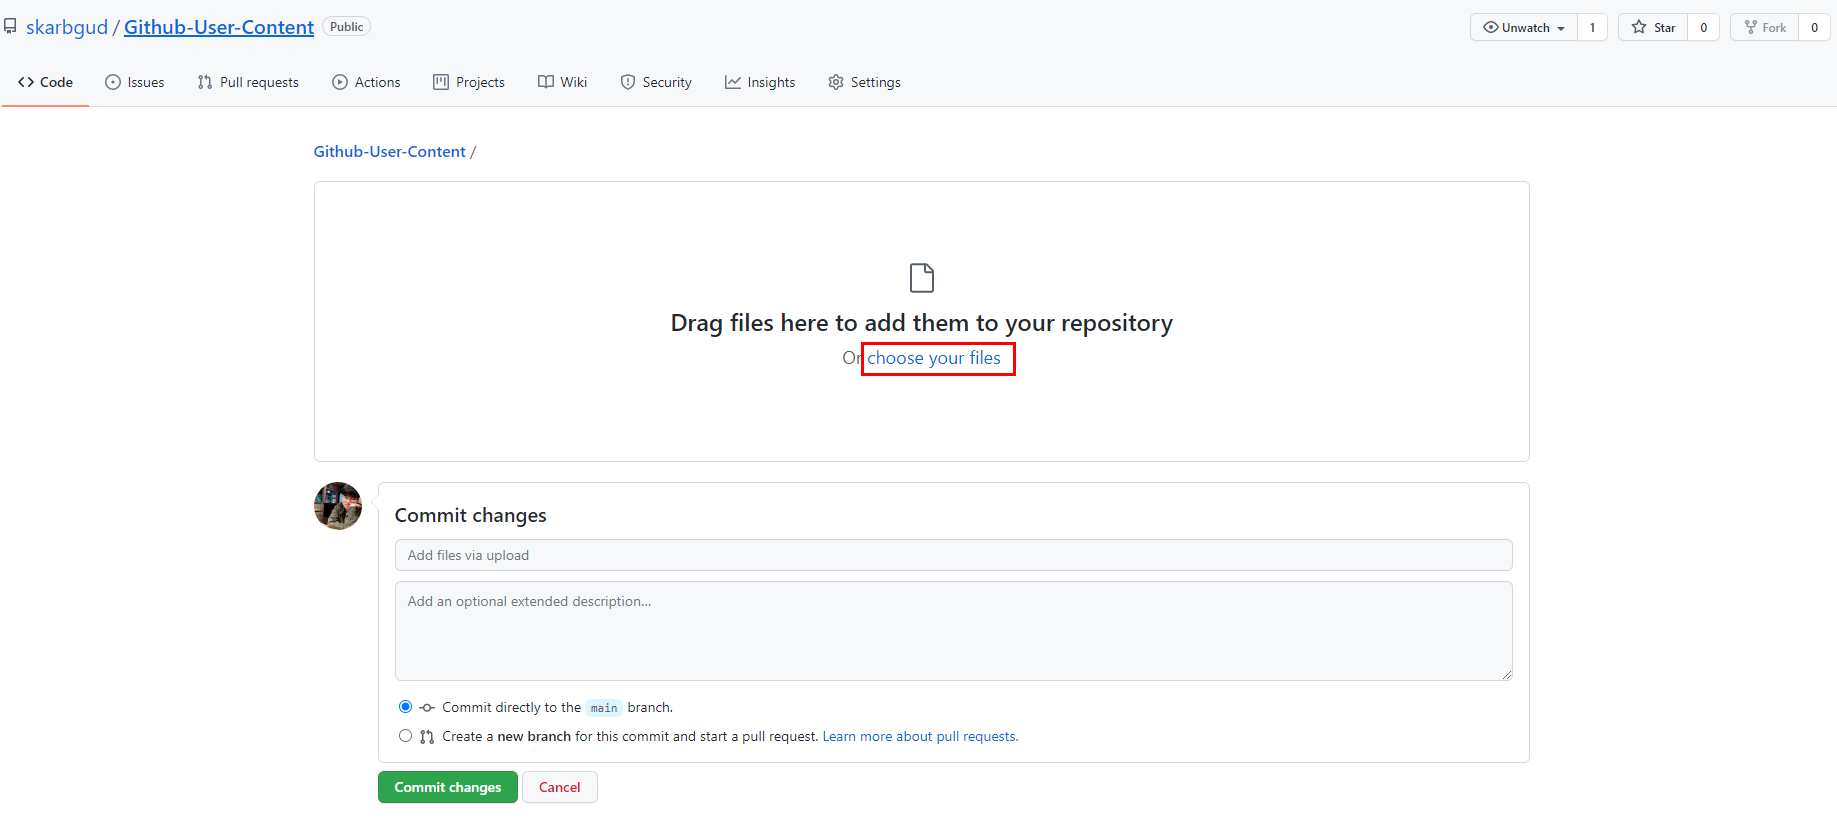Image resolution: width=1837 pixels, height=831 pixels.
Task: Click the main branch label
Action: (x=604, y=708)
